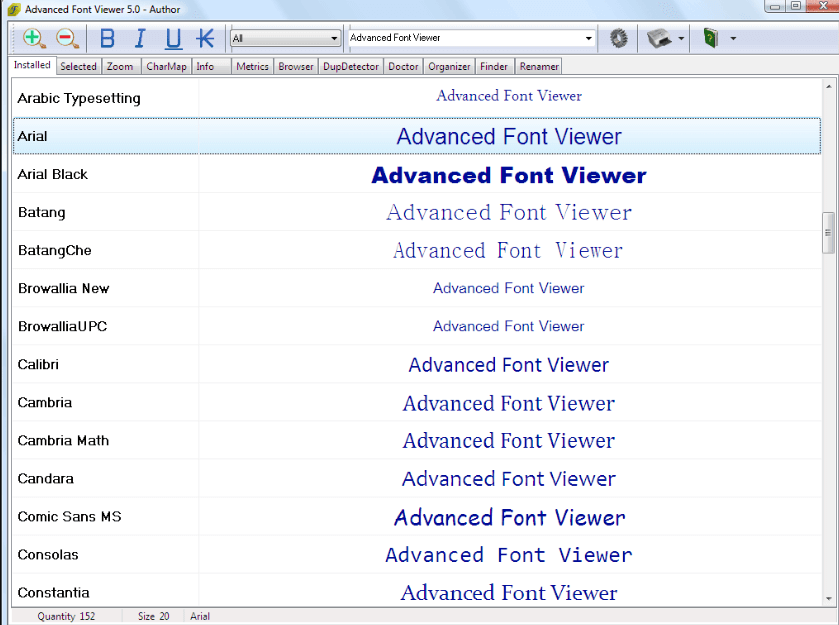The height and width of the screenshot is (625, 839).
Task: Open the Doctor tab
Action: (403, 66)
